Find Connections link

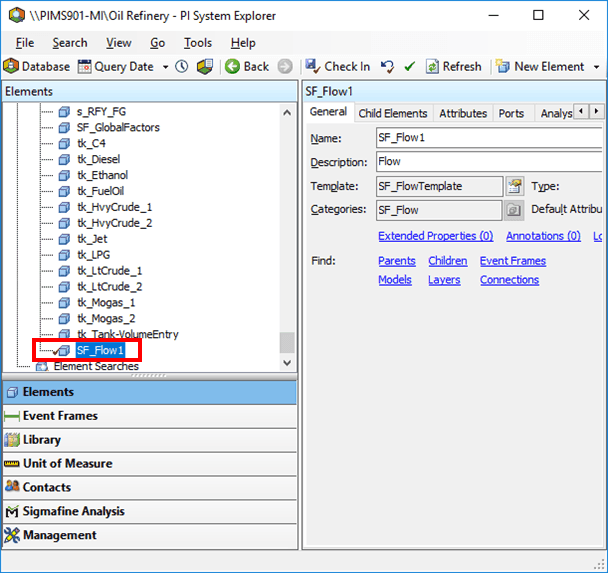509,280
